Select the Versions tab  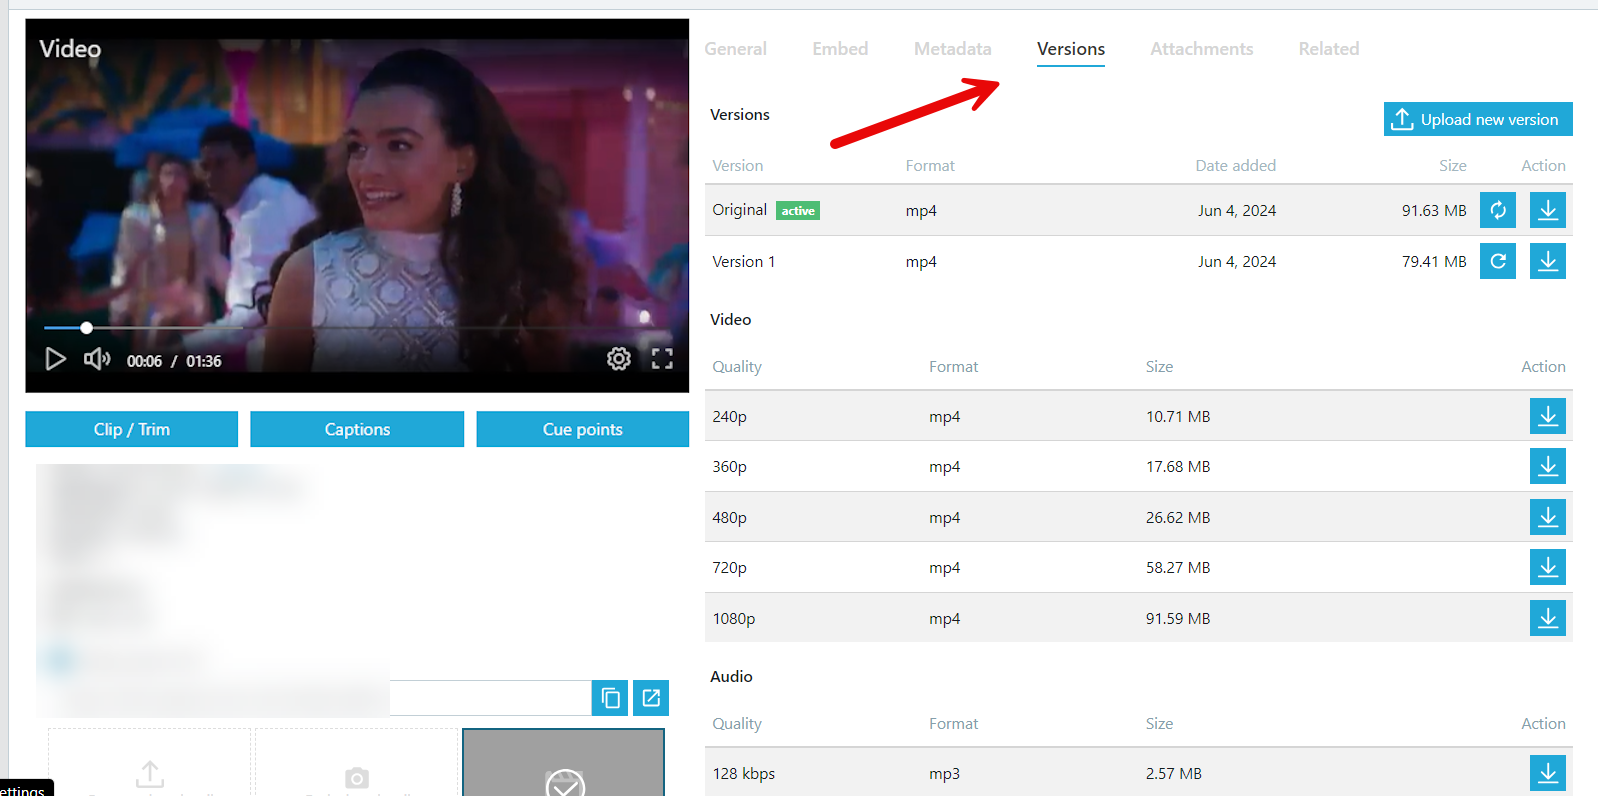[1071, 49]
